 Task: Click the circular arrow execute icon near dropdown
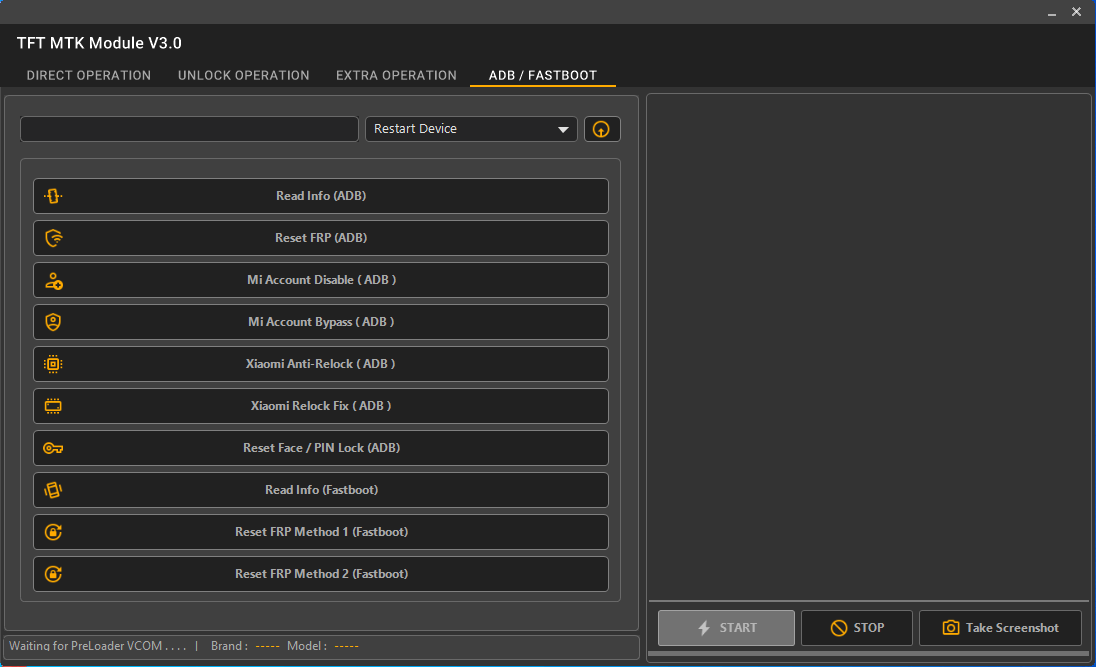coord(602,129)
